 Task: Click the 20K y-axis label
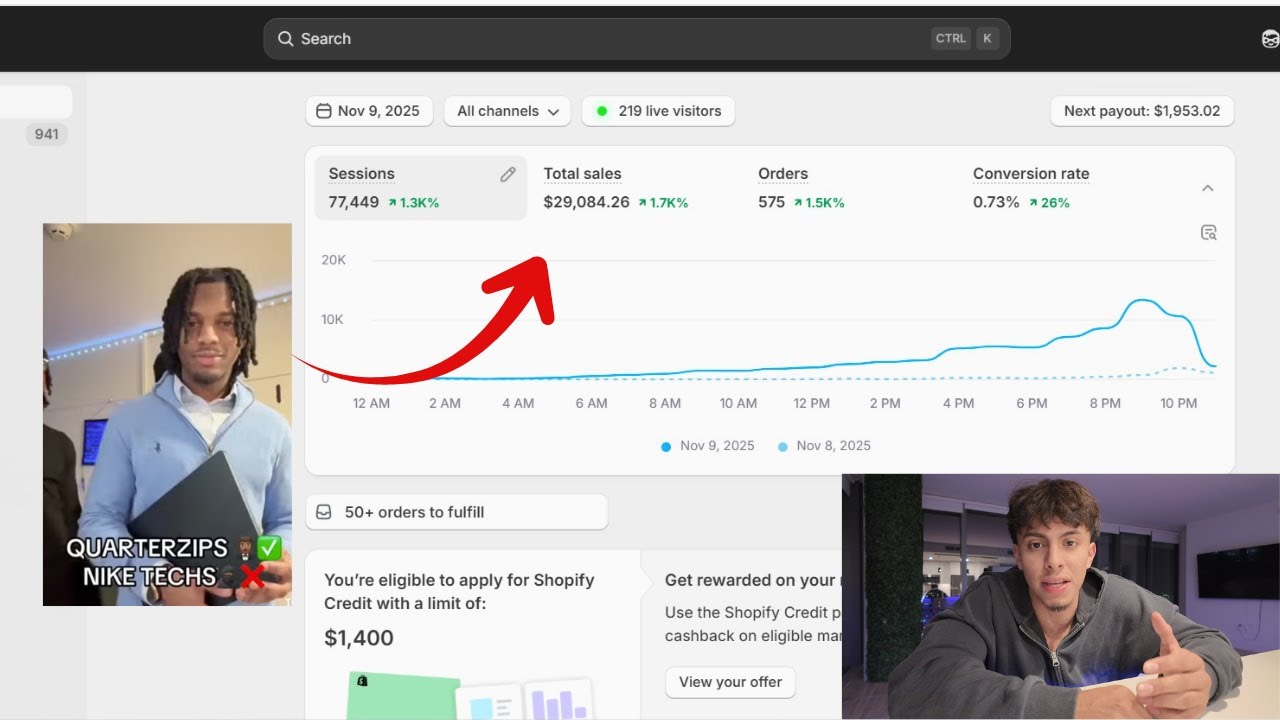click(x=333, y=260)
